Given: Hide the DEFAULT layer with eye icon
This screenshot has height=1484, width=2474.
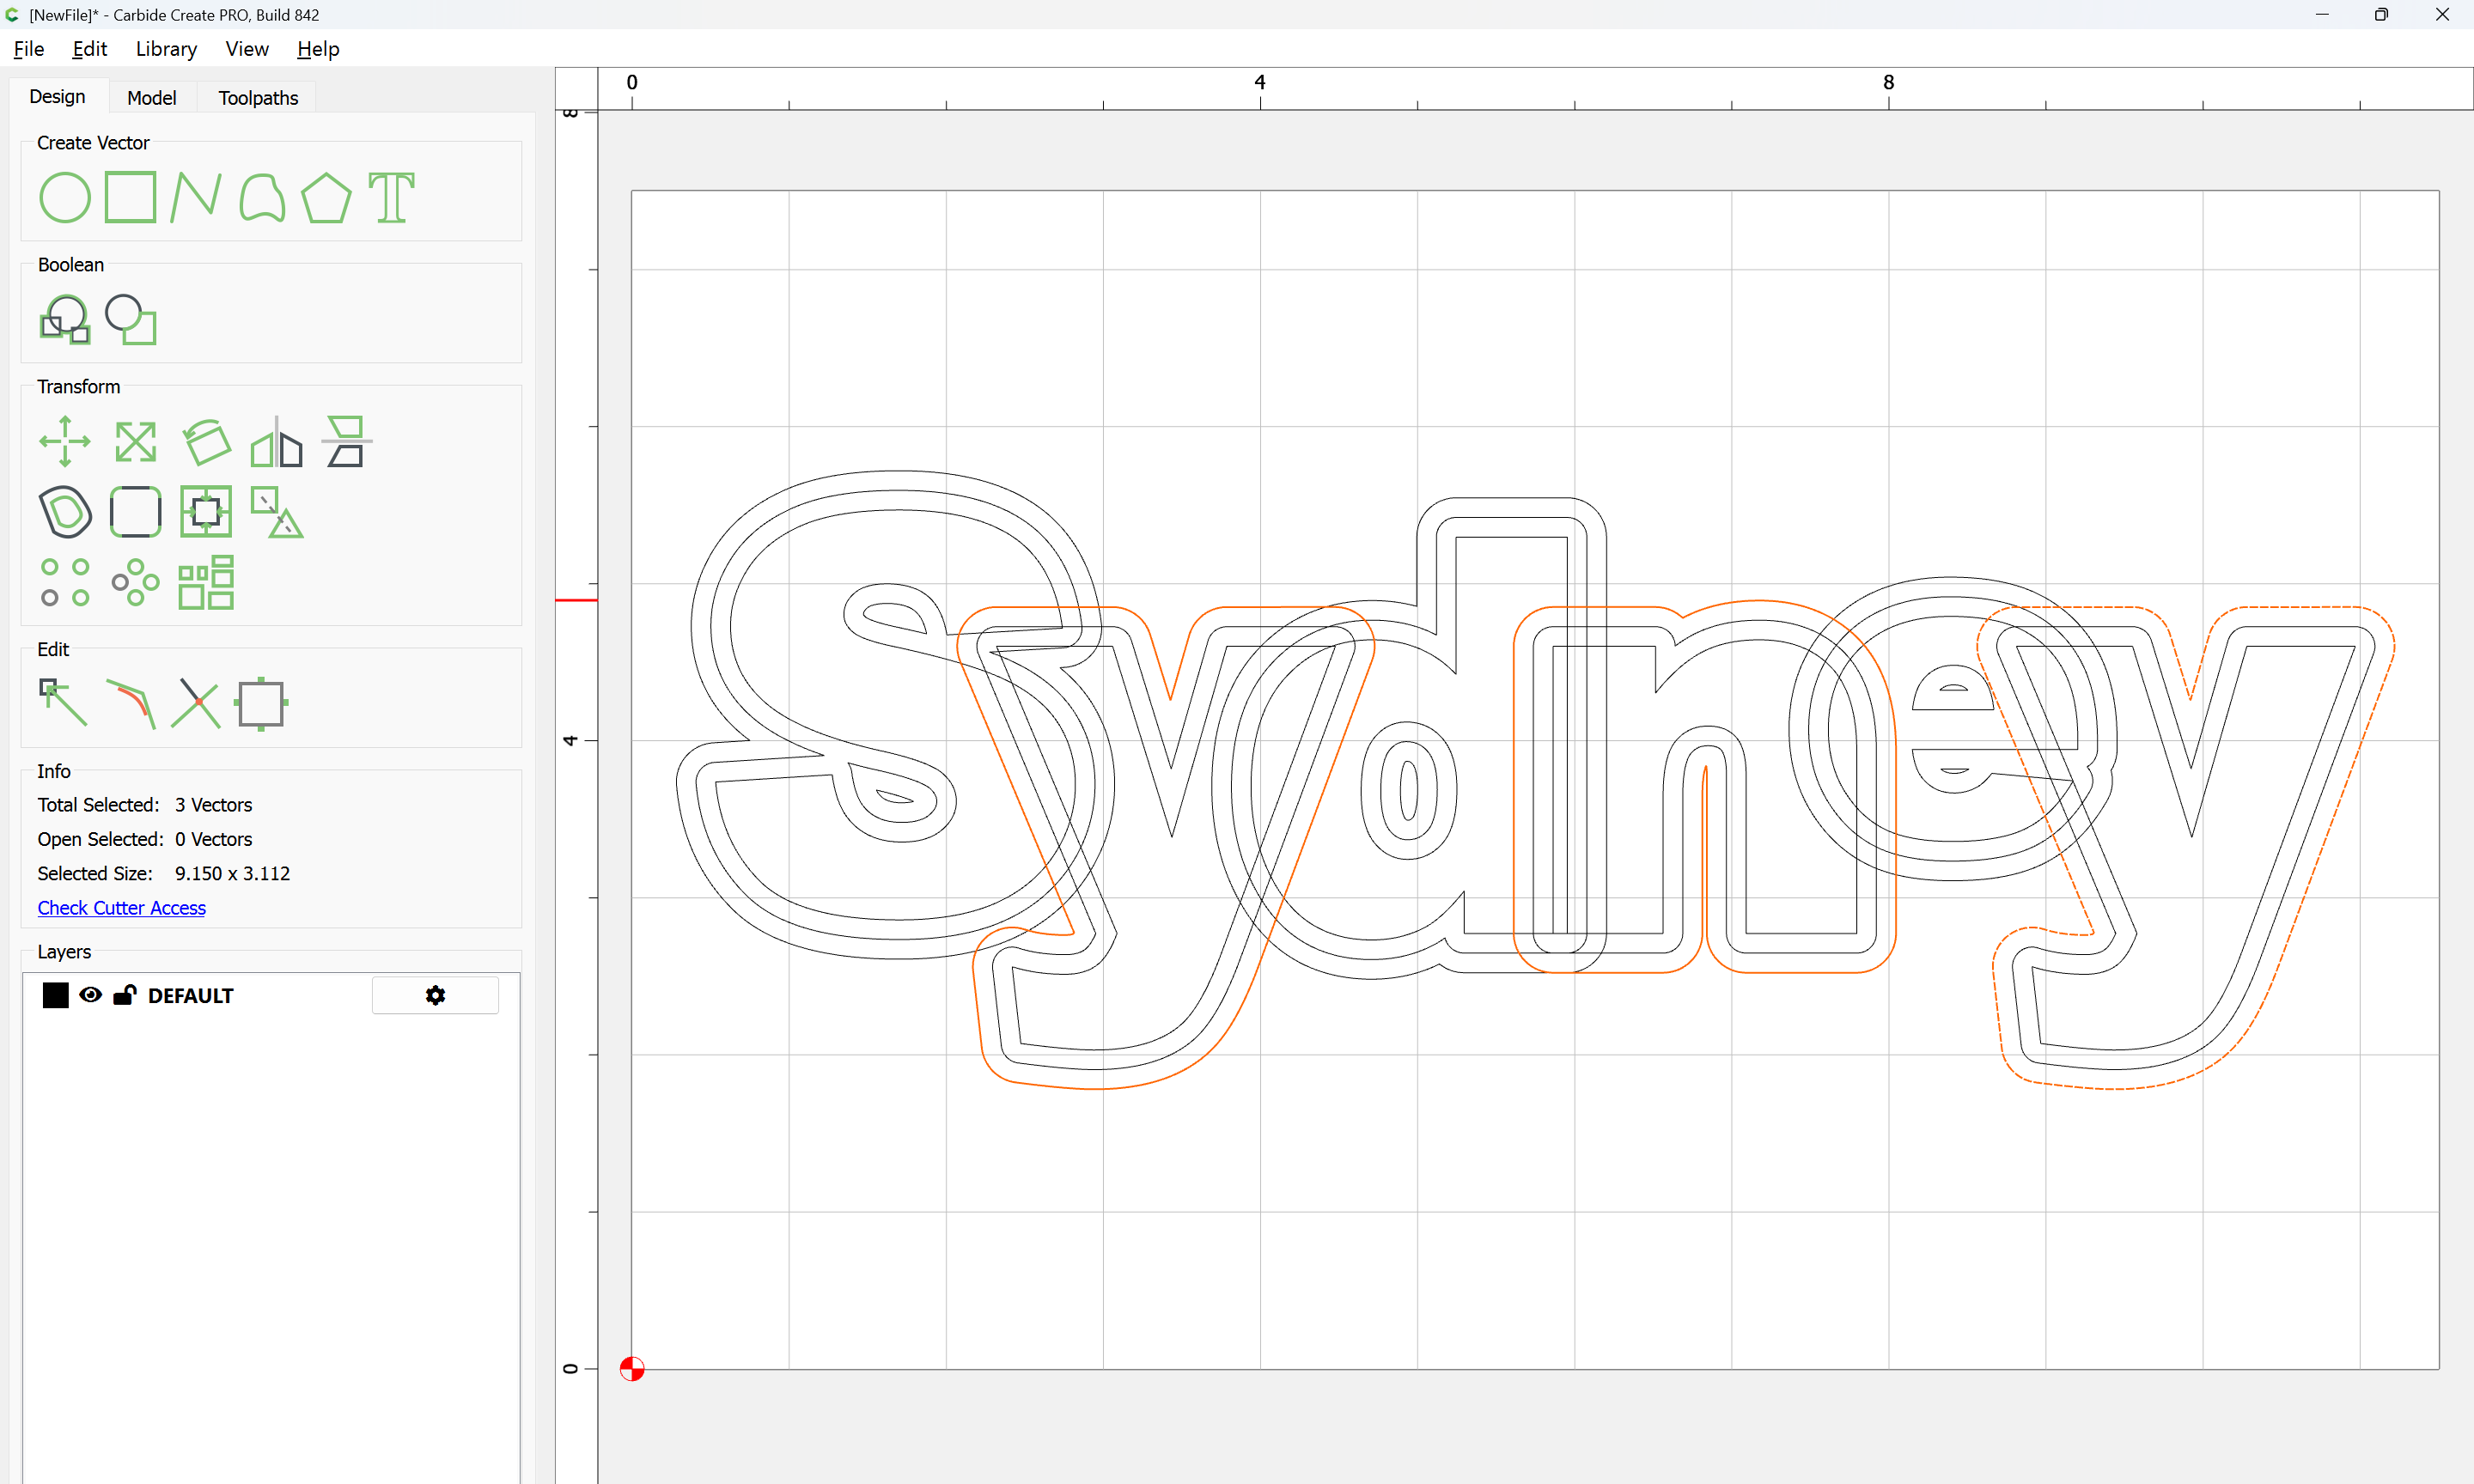Looking at the screenshot, I should 90,995.
